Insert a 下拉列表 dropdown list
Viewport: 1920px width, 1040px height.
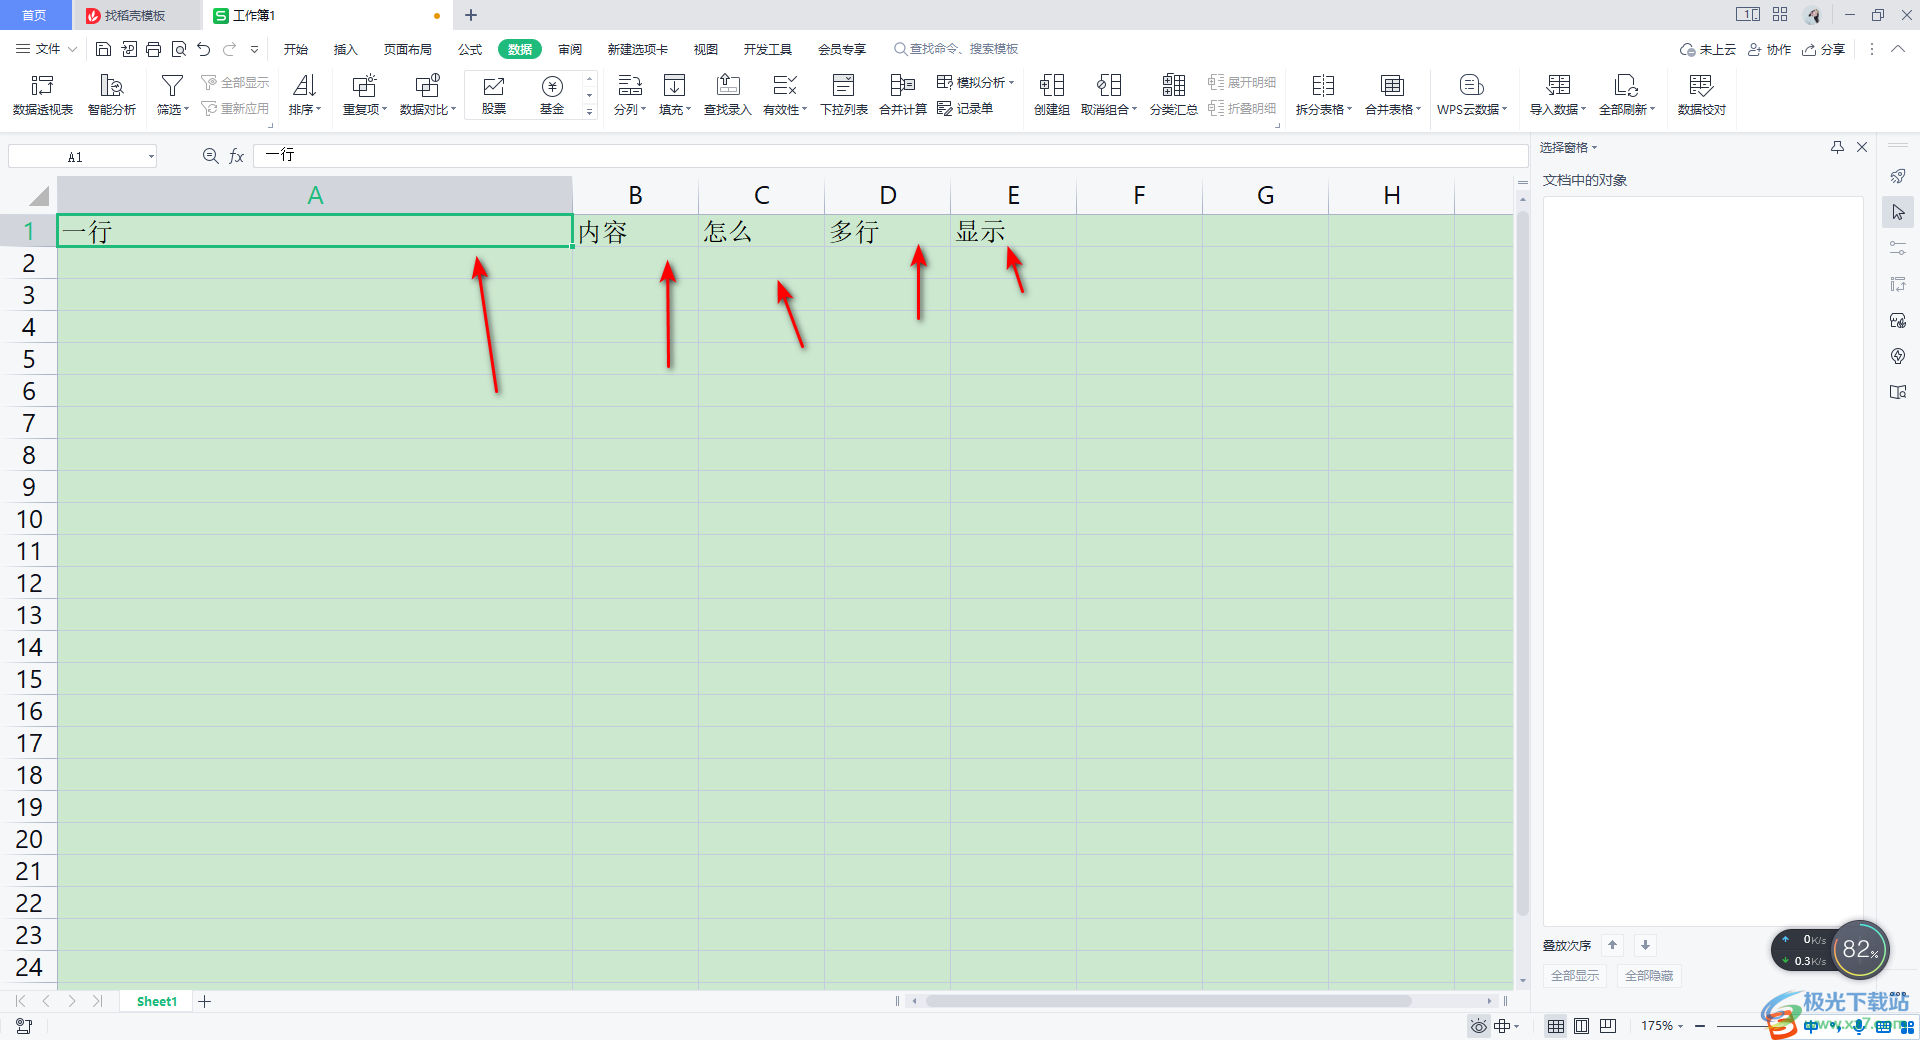tap(844, 95)
